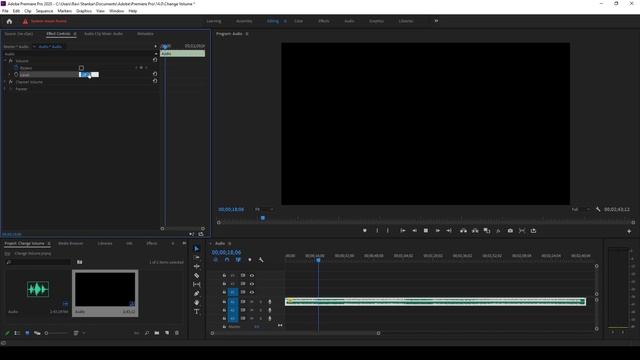Screen dimensions: 640x360
Task: Click the Home icon
Action: click(9, 21)
